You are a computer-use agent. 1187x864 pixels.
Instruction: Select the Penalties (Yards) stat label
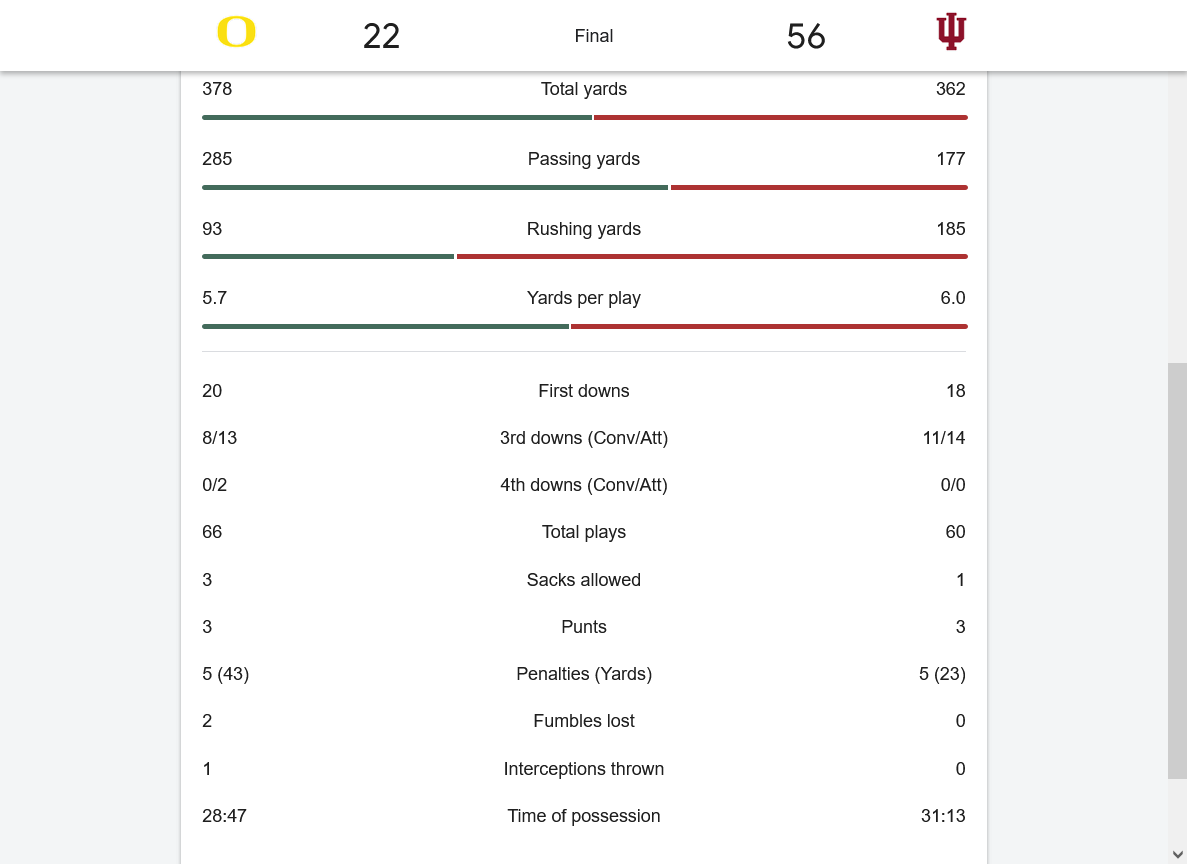(x=584, y=674)
